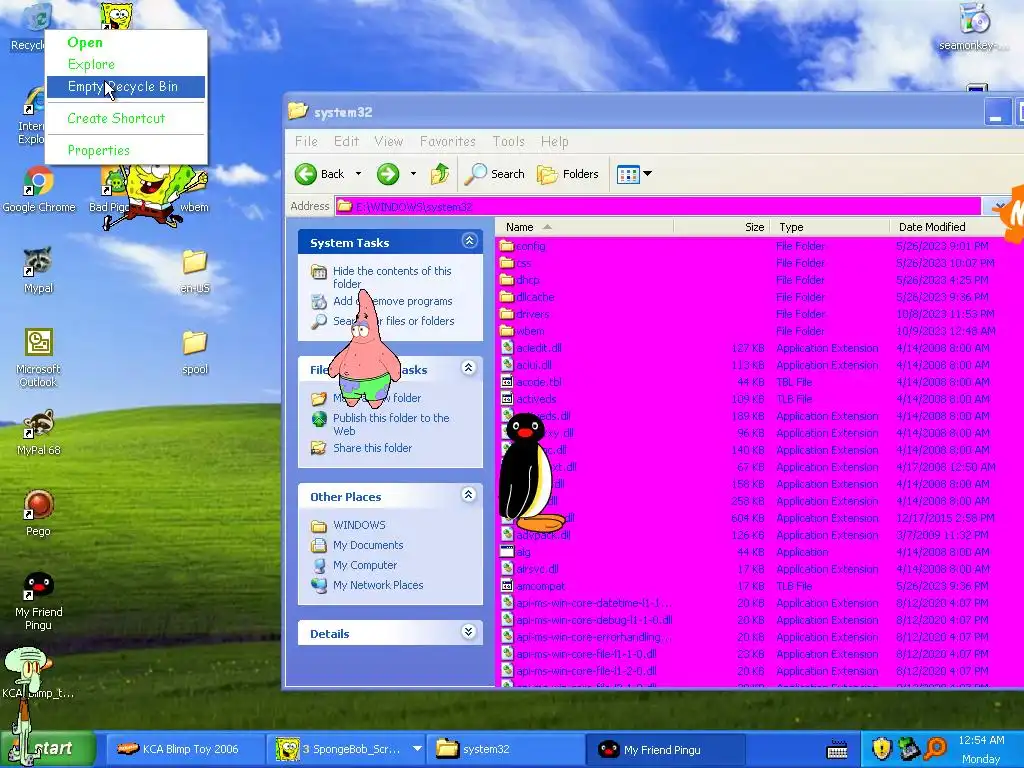Launch the Microsoft Outlook desktop shortcut
Screen dimensions: 1024x768
tap(39, 358)
